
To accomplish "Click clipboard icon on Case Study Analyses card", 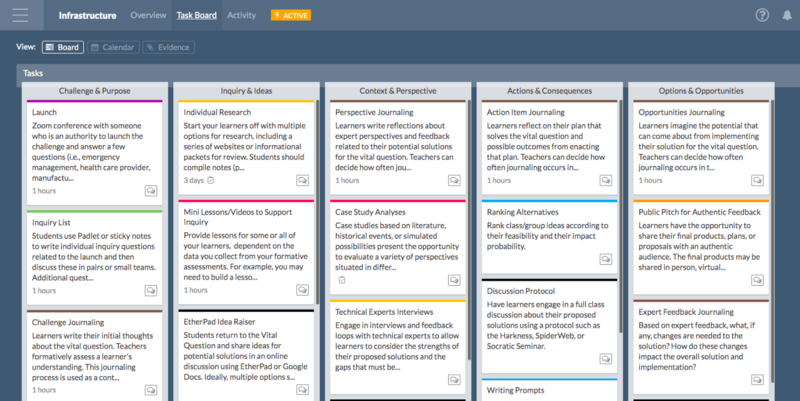I will 341,280.
